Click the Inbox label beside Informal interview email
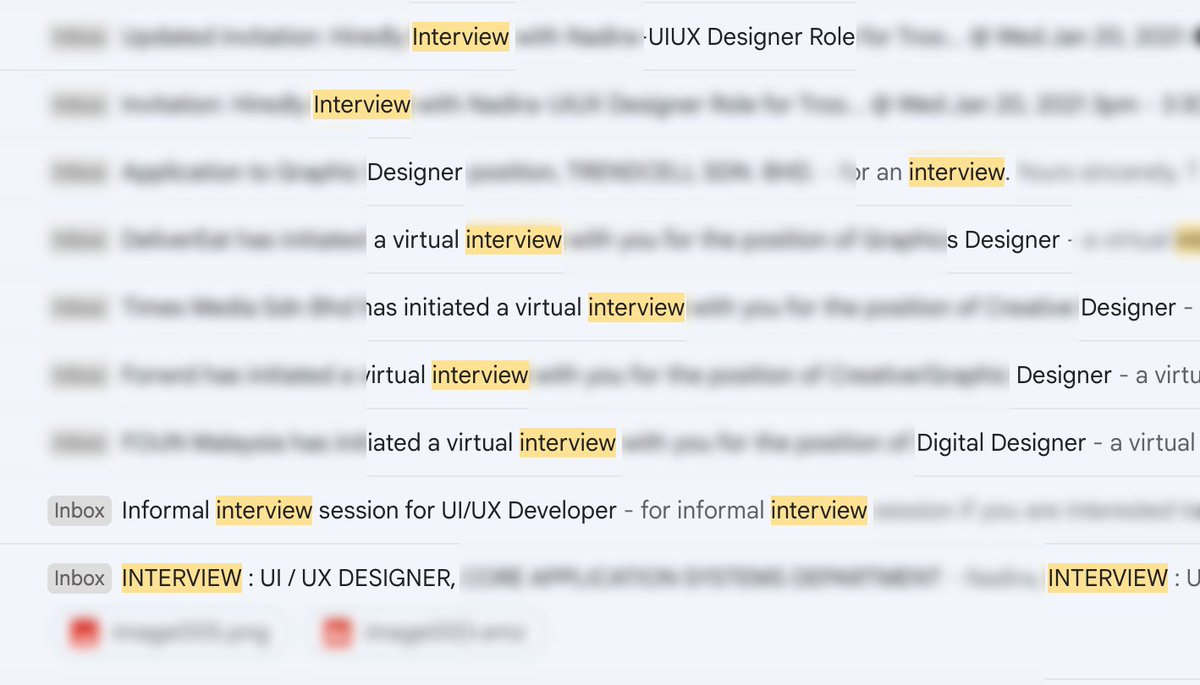The width and height of the screenshot is (1200, 685). tap(78, 510)
